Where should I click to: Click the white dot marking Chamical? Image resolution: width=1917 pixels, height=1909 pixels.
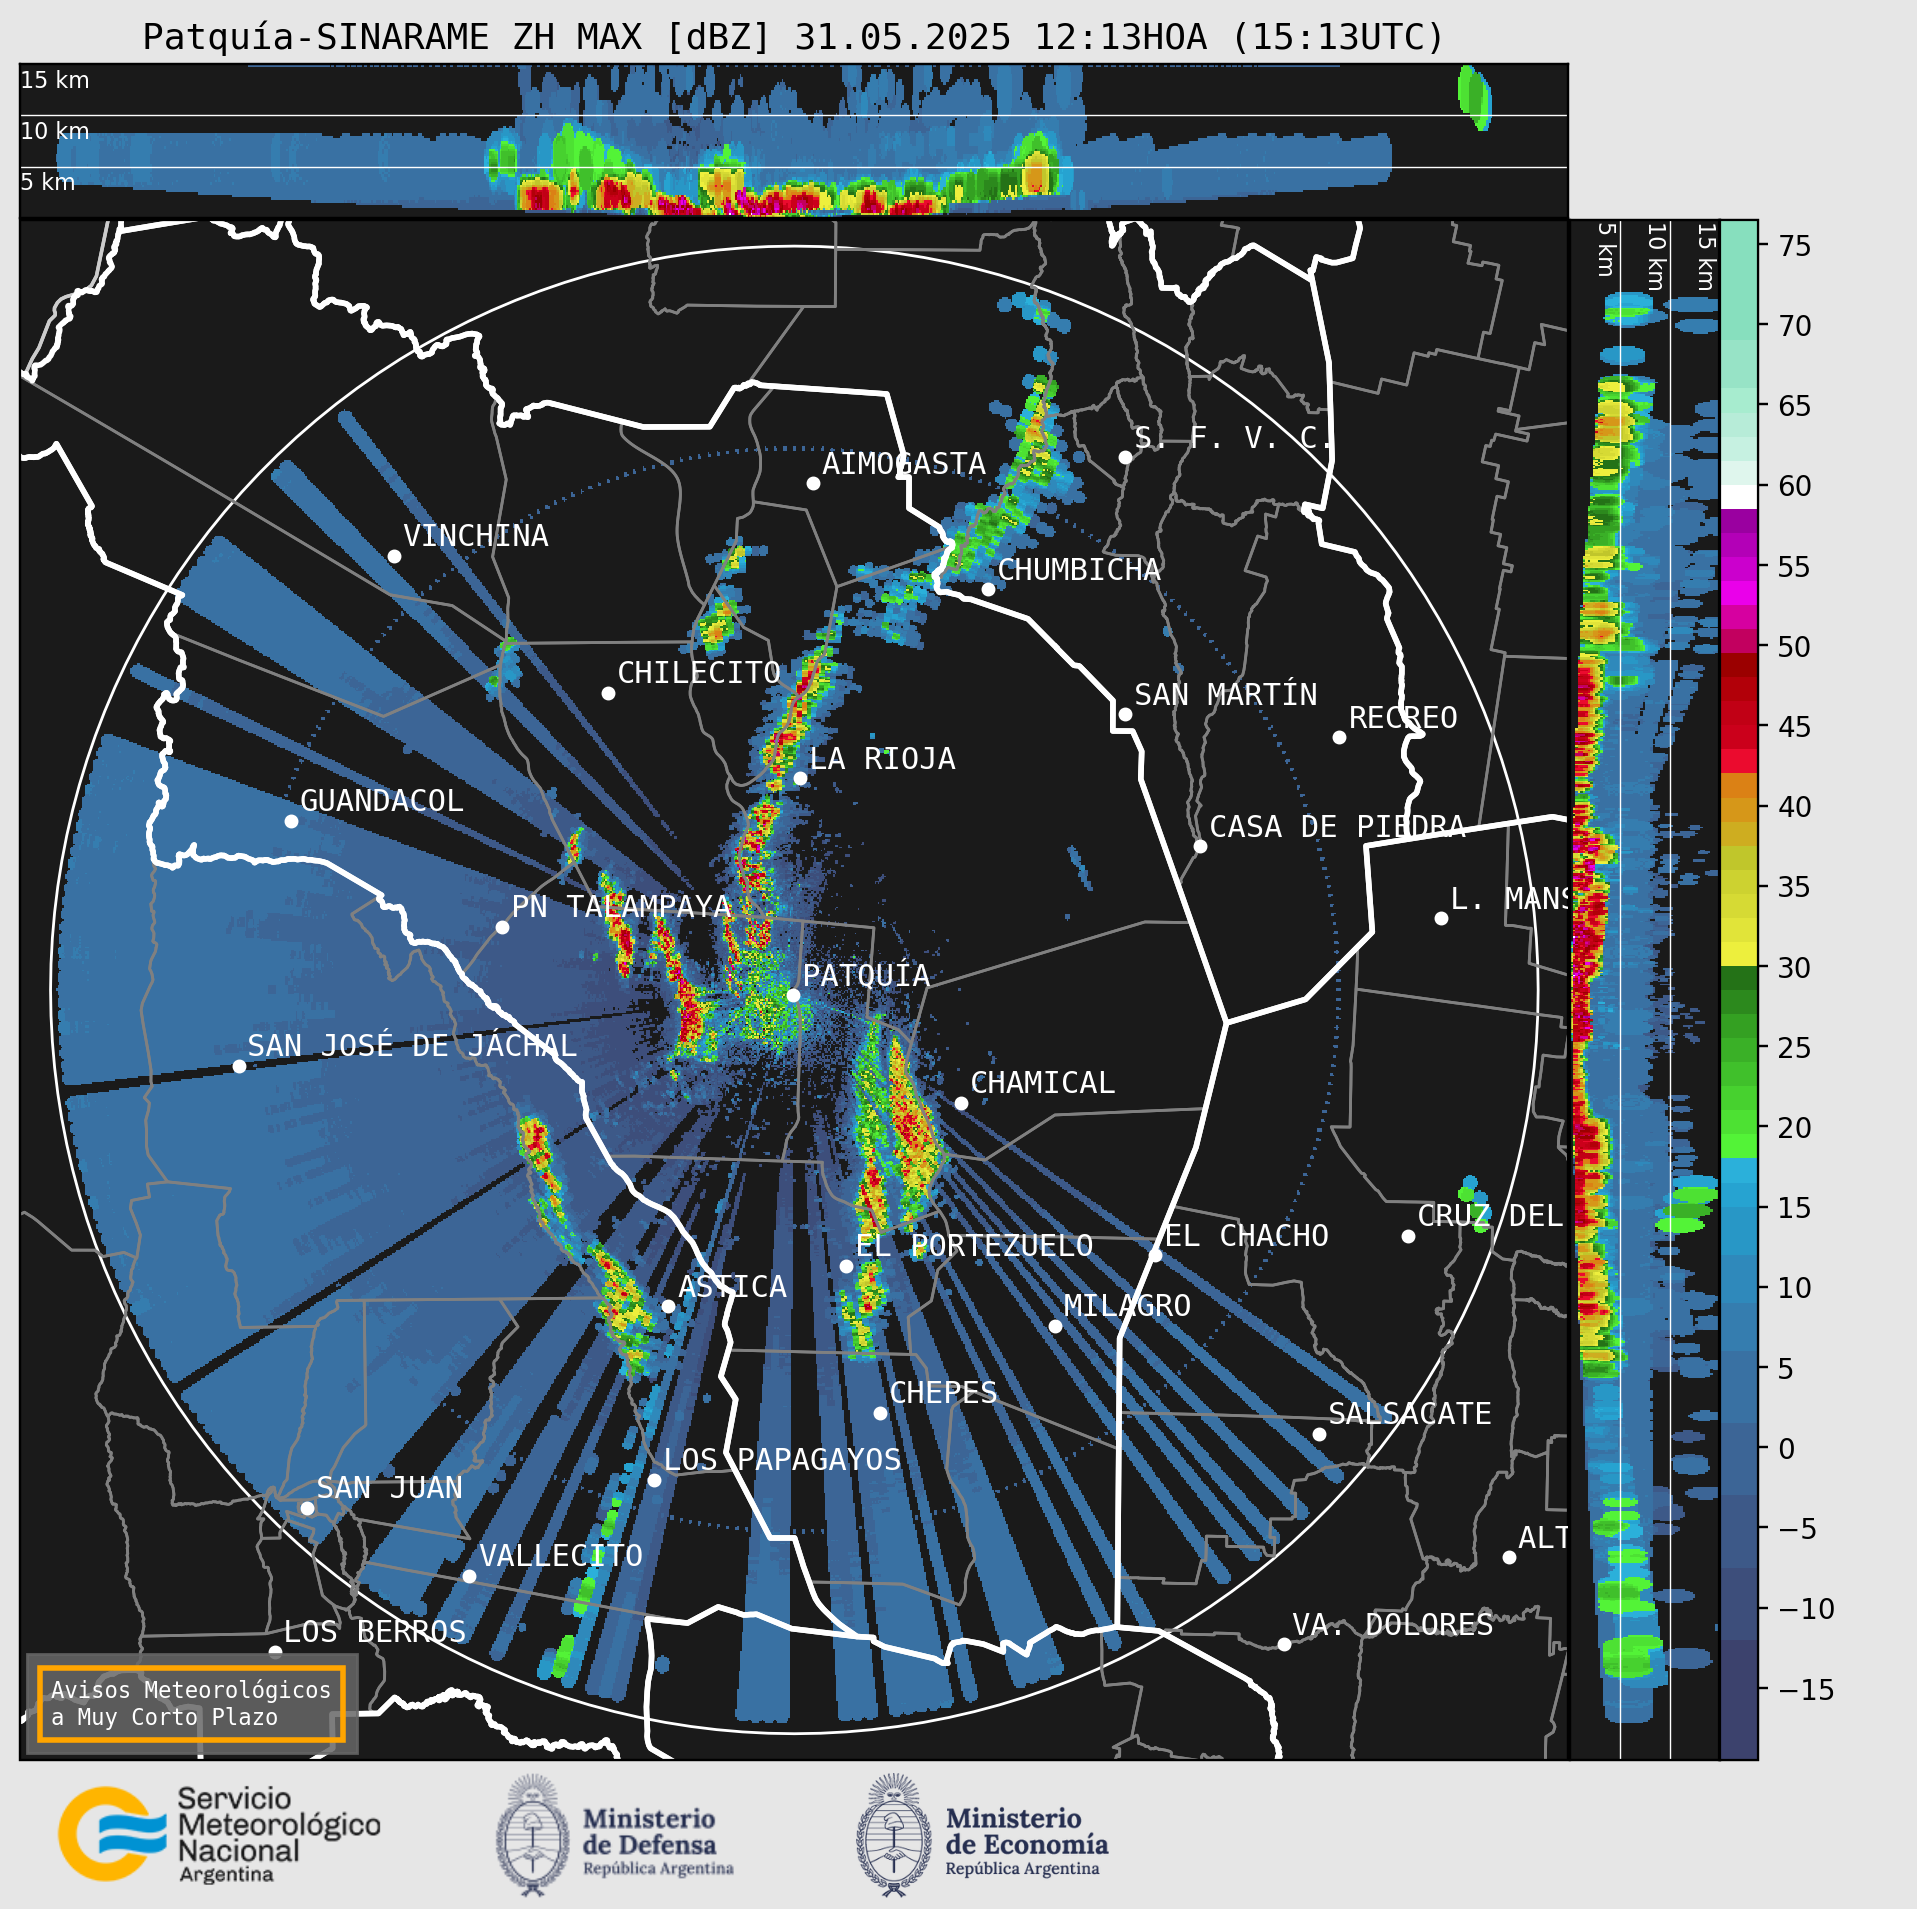[961, 1103]
